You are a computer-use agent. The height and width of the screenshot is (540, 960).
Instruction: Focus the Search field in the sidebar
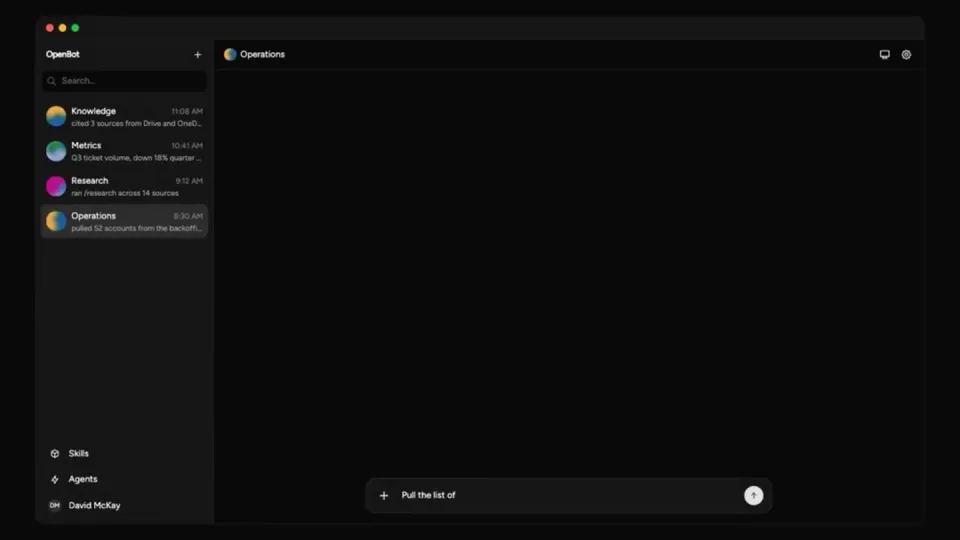click(x=124, y=81)
